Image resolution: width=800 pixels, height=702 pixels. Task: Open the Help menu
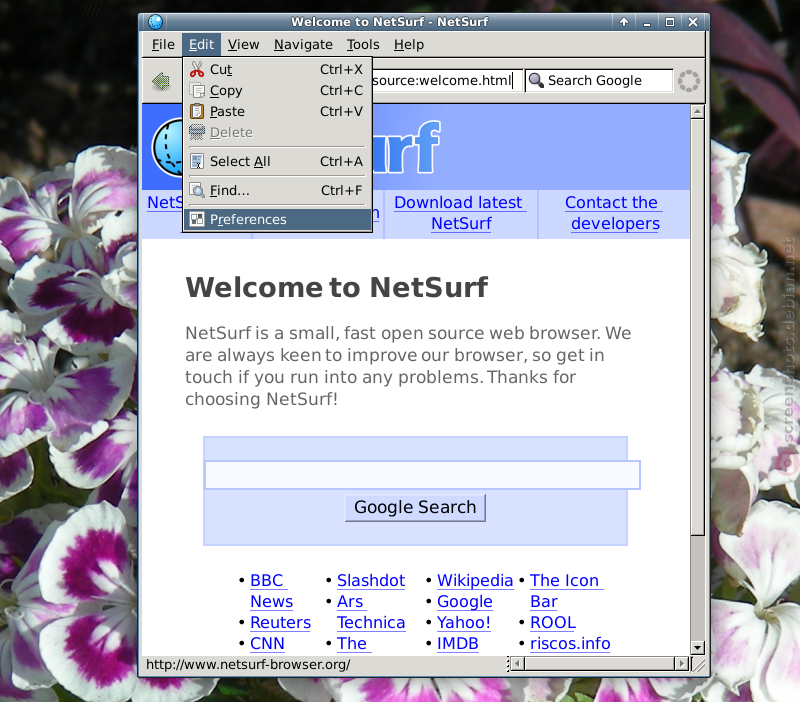tap(409, 45)
